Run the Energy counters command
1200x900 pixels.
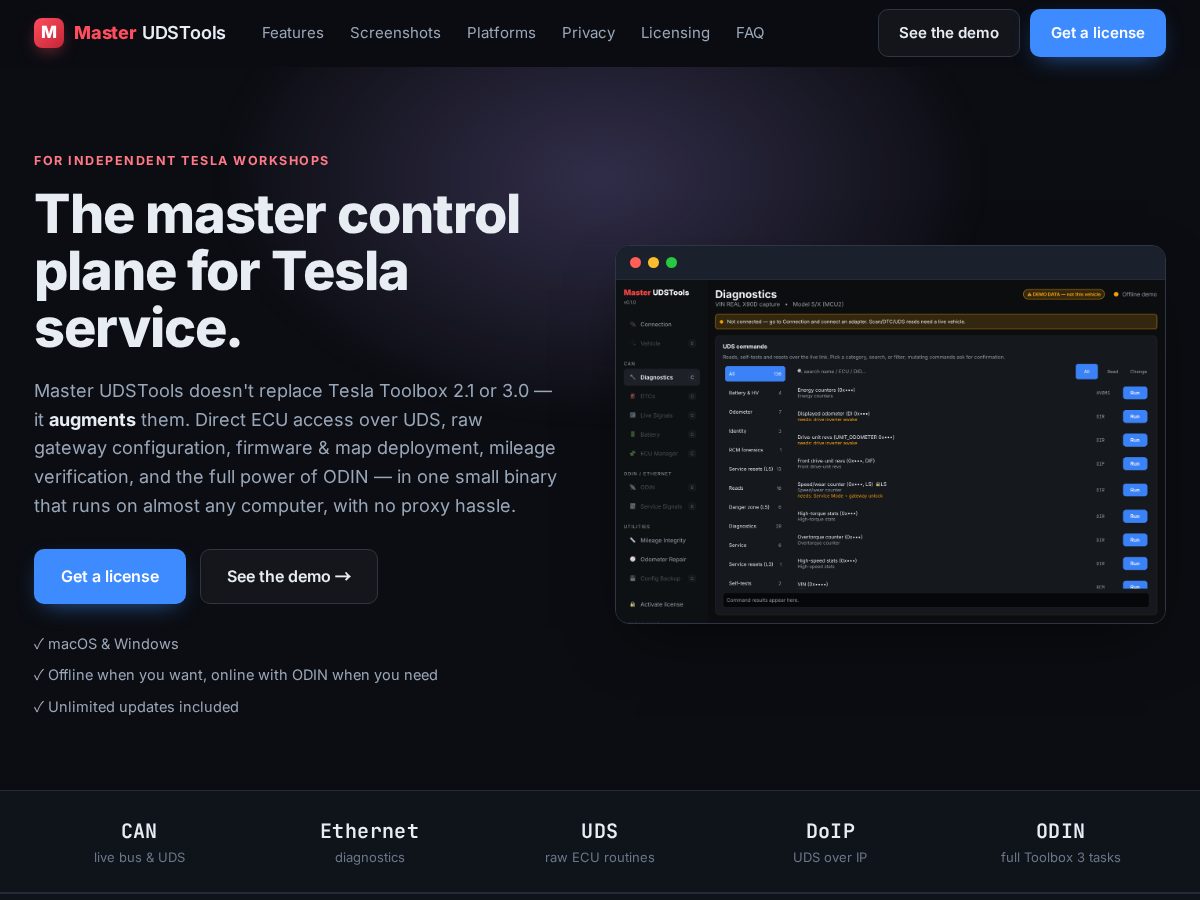point(1134,393)
